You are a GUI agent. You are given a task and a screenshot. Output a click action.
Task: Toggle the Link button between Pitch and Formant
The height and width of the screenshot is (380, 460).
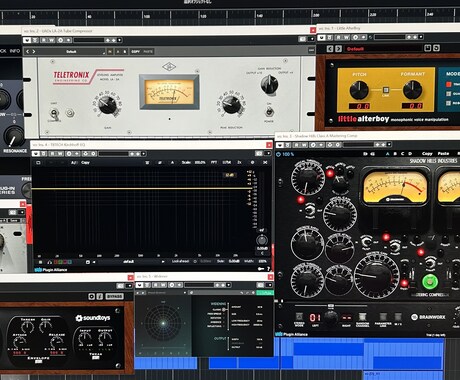(386, 90)
